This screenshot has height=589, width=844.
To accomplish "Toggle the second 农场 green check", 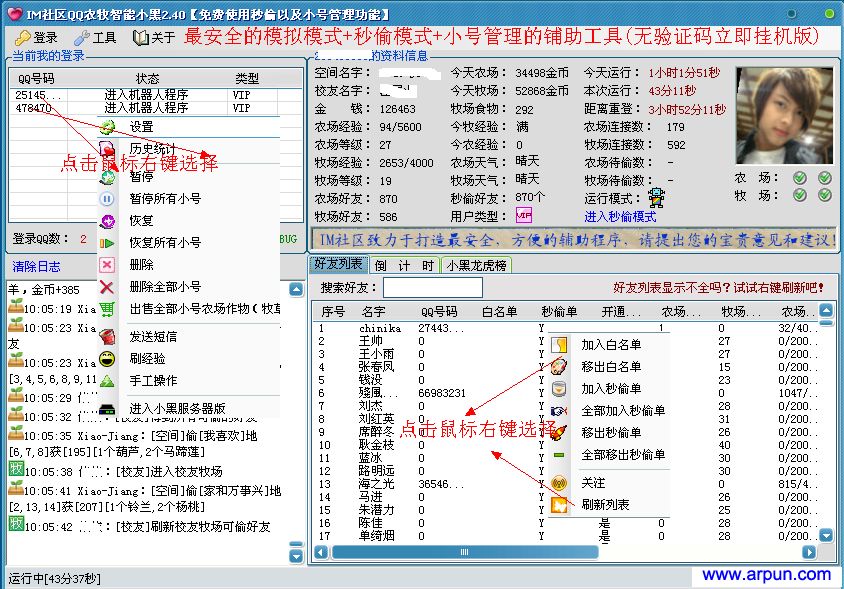I will click(825, 178).
